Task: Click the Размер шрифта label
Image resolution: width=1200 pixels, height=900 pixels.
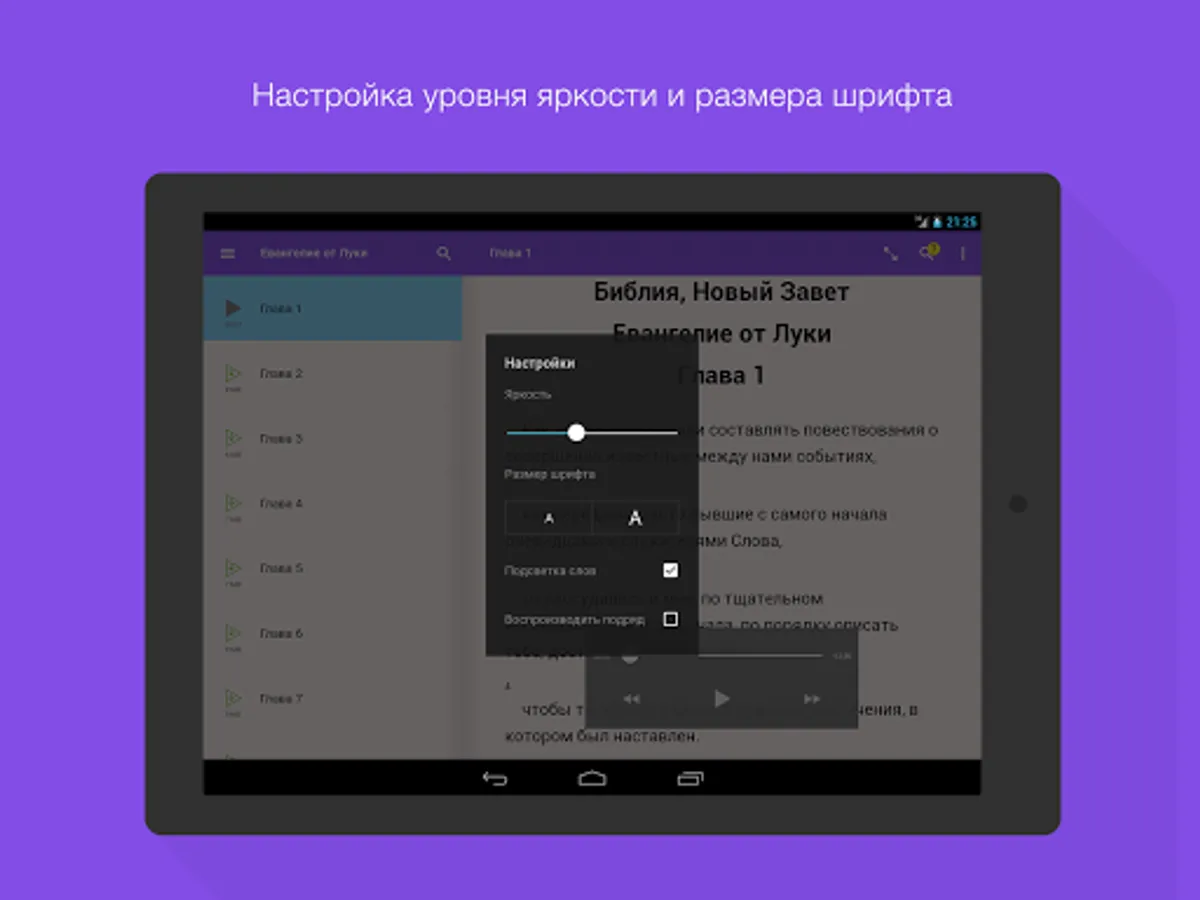Action: 549,475
